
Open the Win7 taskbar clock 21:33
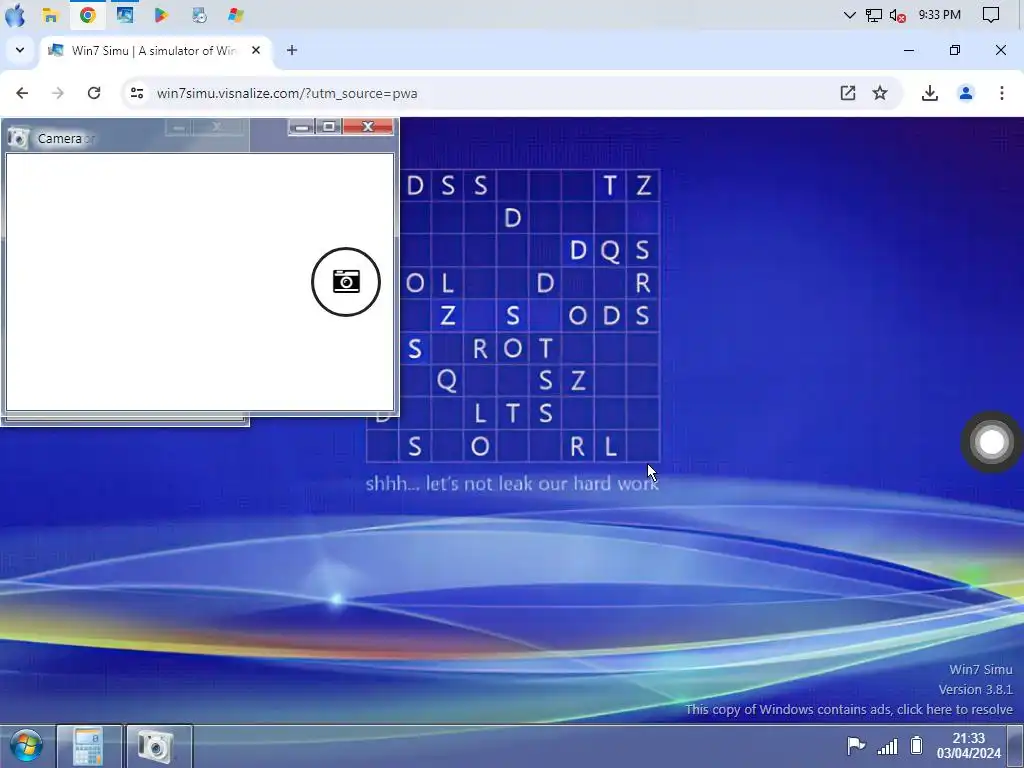click(968, 746)
